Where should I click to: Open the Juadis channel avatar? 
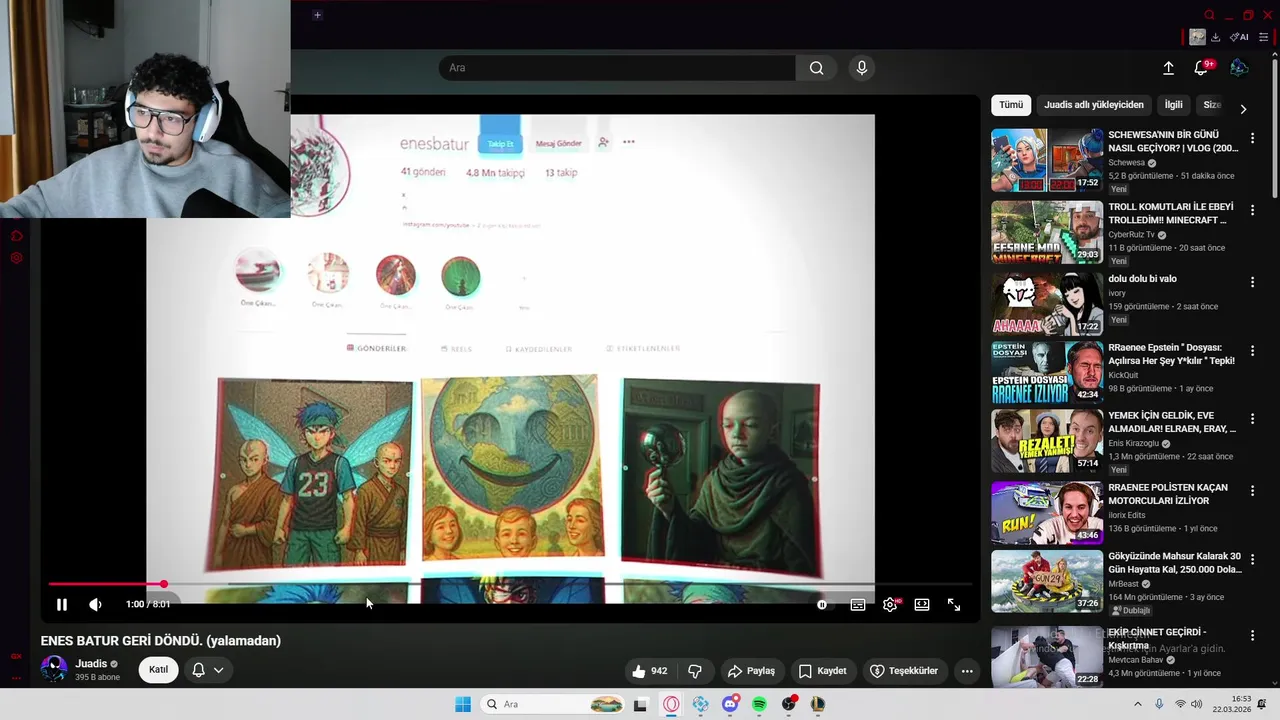(x=54, y=669)
